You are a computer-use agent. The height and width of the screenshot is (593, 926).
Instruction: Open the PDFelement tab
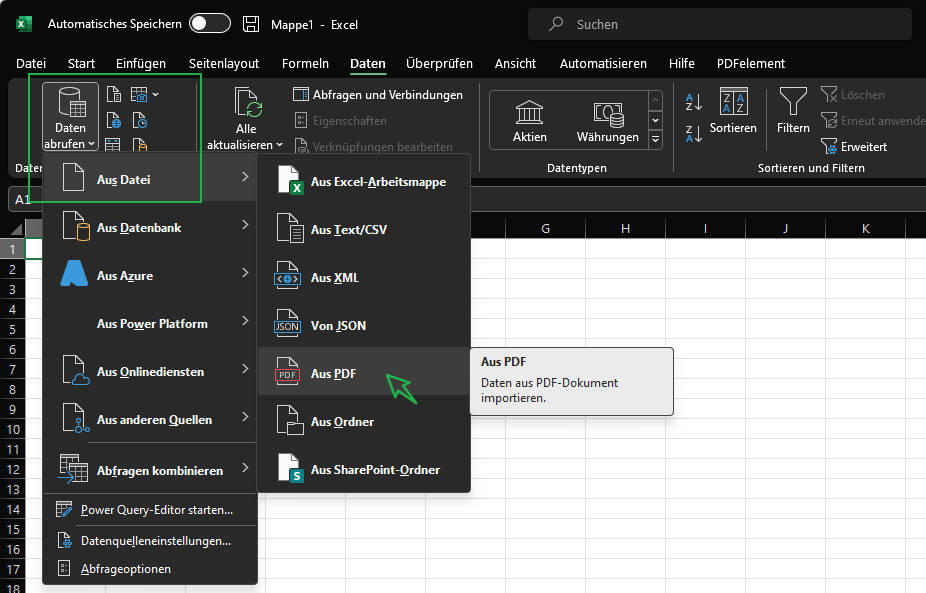pyautogui.click(x=751, y=63)
